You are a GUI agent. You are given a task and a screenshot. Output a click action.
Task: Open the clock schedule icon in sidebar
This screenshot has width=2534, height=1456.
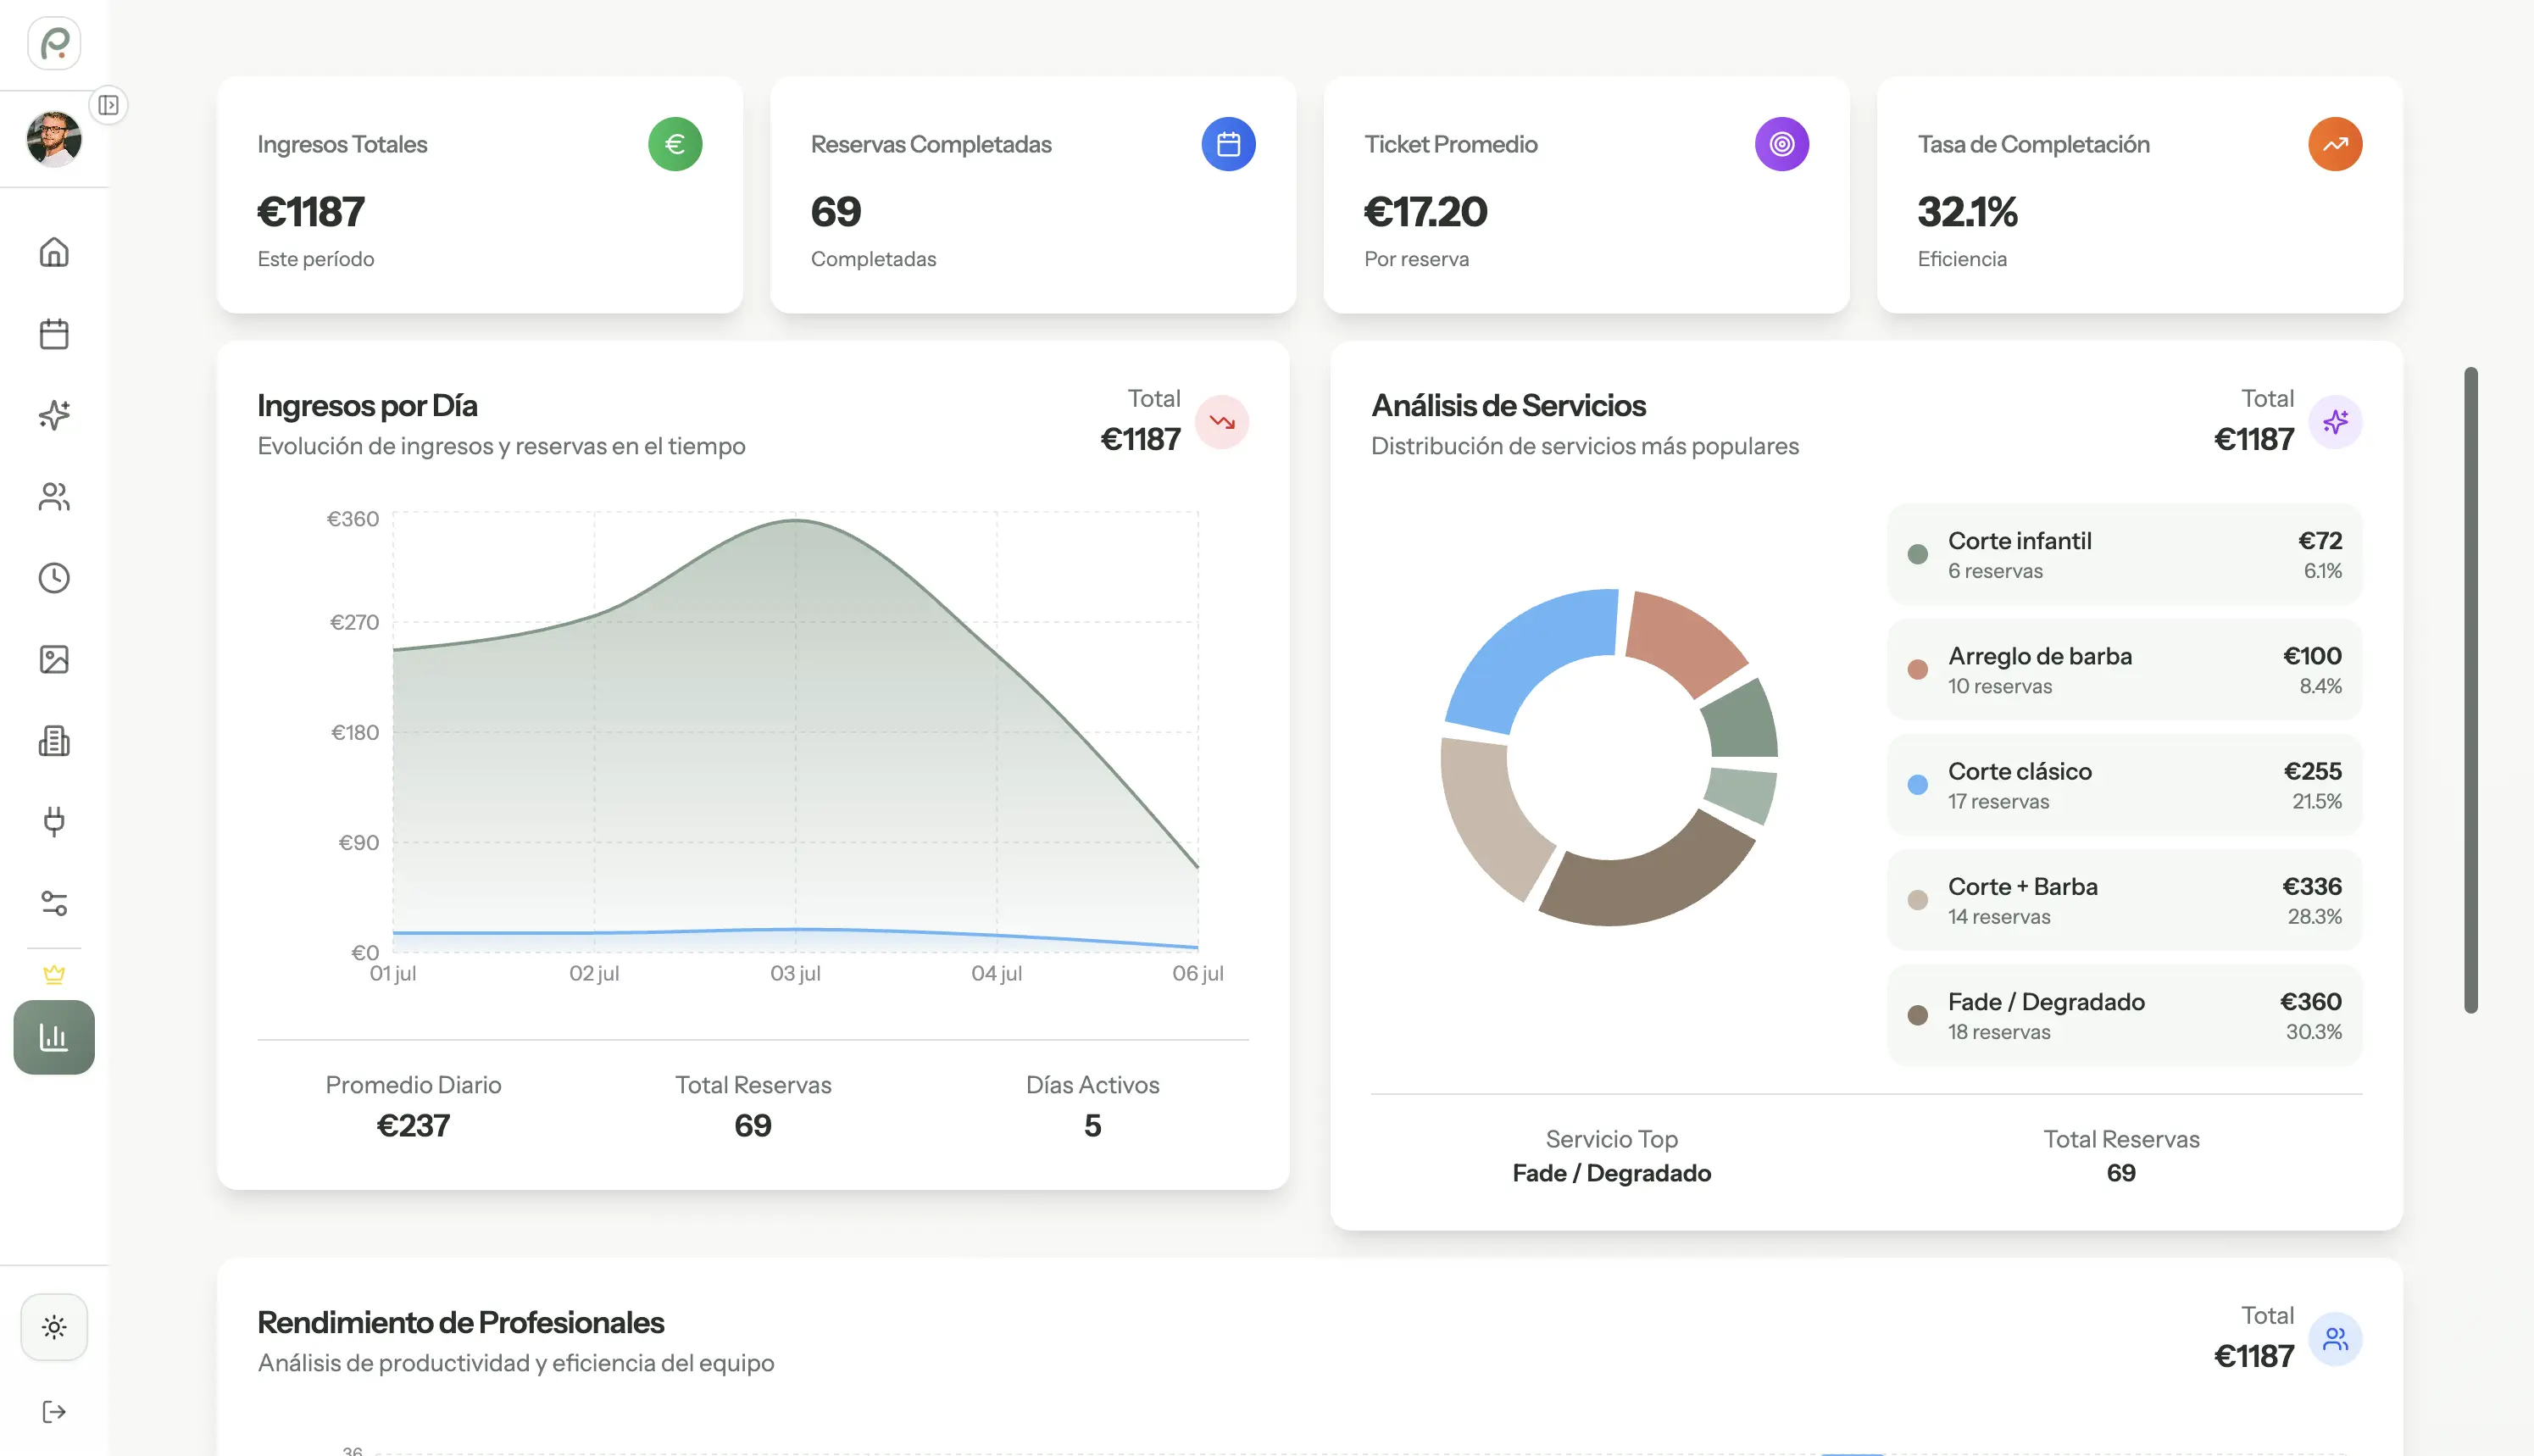coord(54,578)
